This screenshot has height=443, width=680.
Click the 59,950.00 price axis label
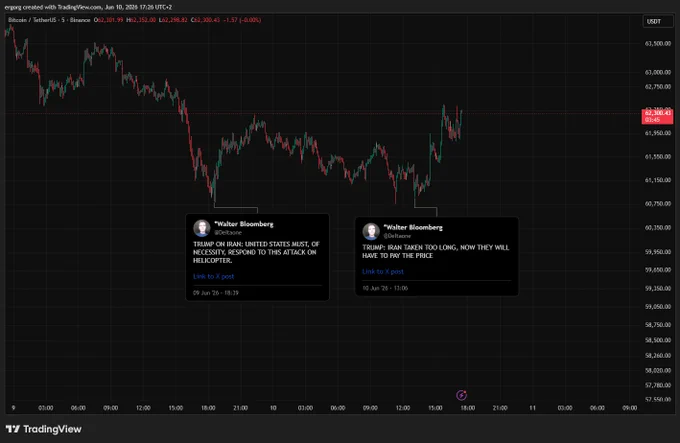click(x=657, y=251)
